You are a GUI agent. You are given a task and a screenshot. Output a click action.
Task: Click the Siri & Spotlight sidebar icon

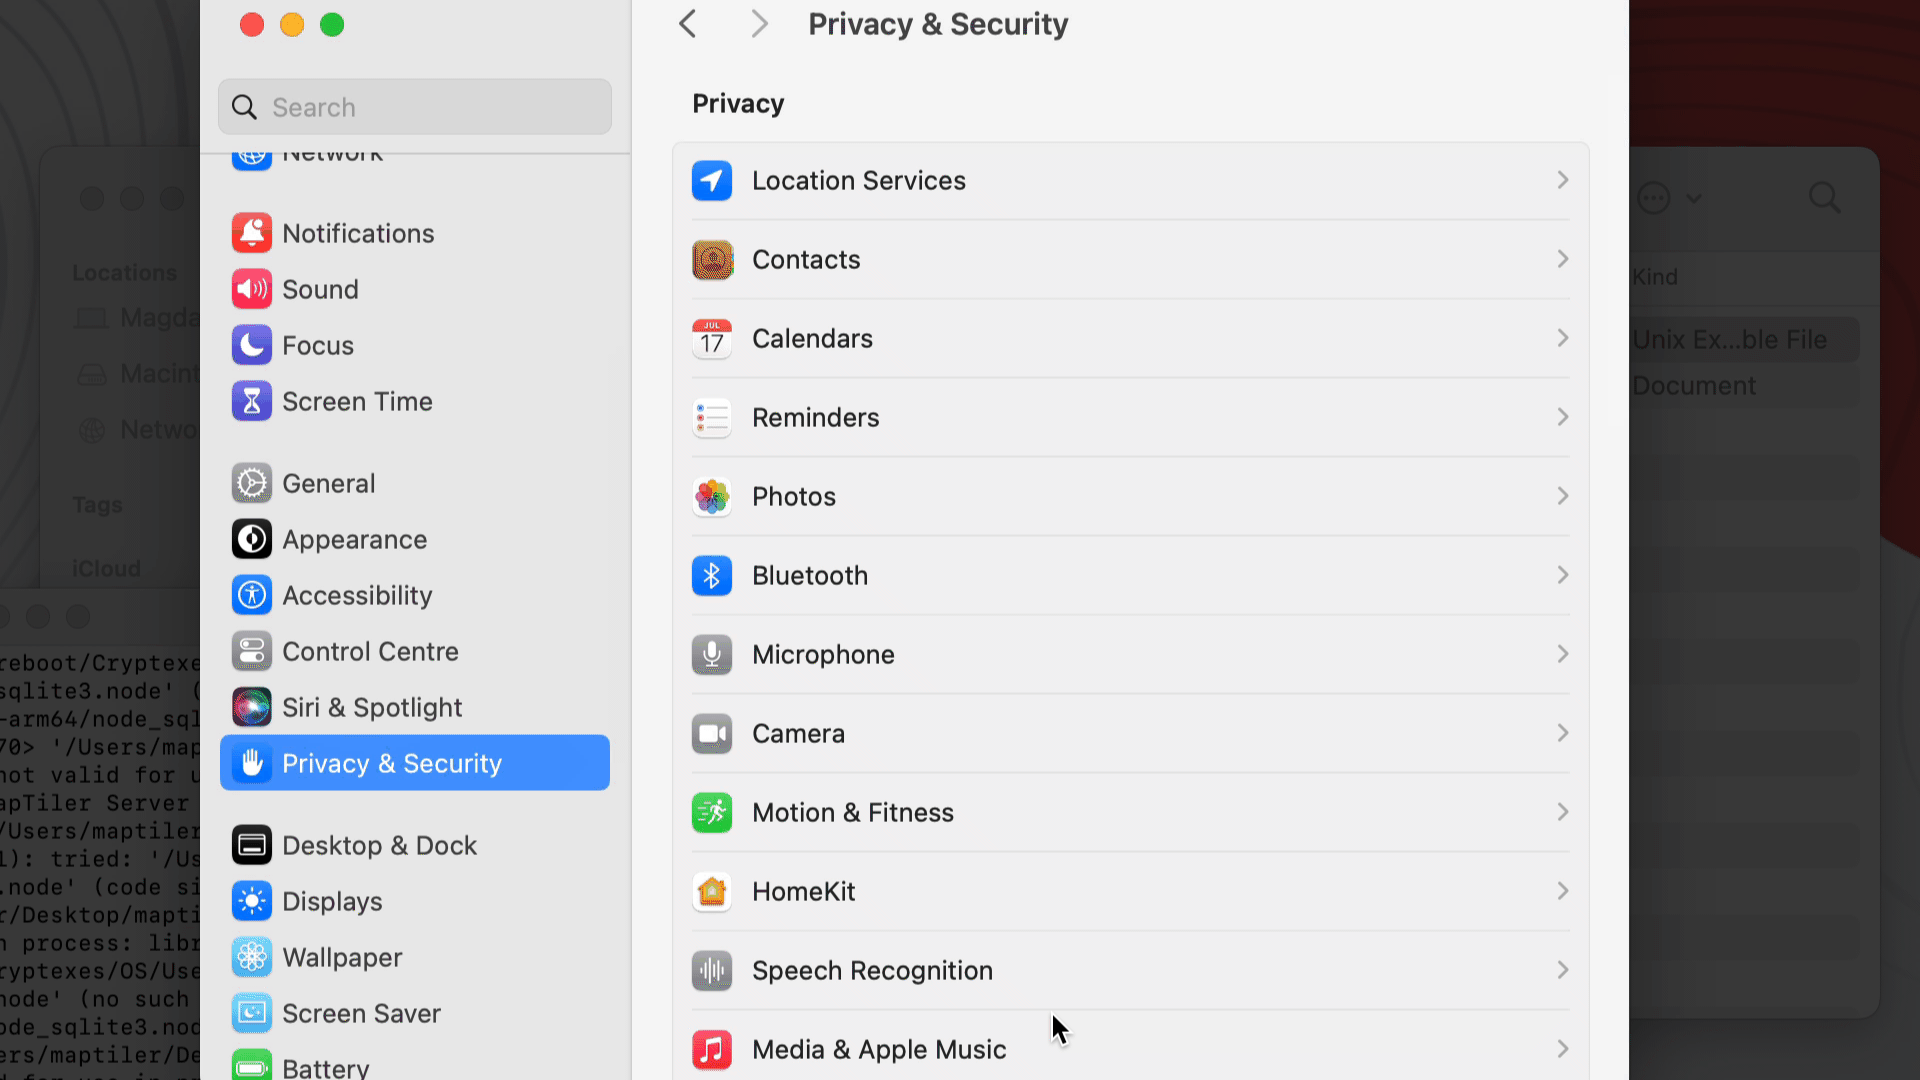(252, 708)
